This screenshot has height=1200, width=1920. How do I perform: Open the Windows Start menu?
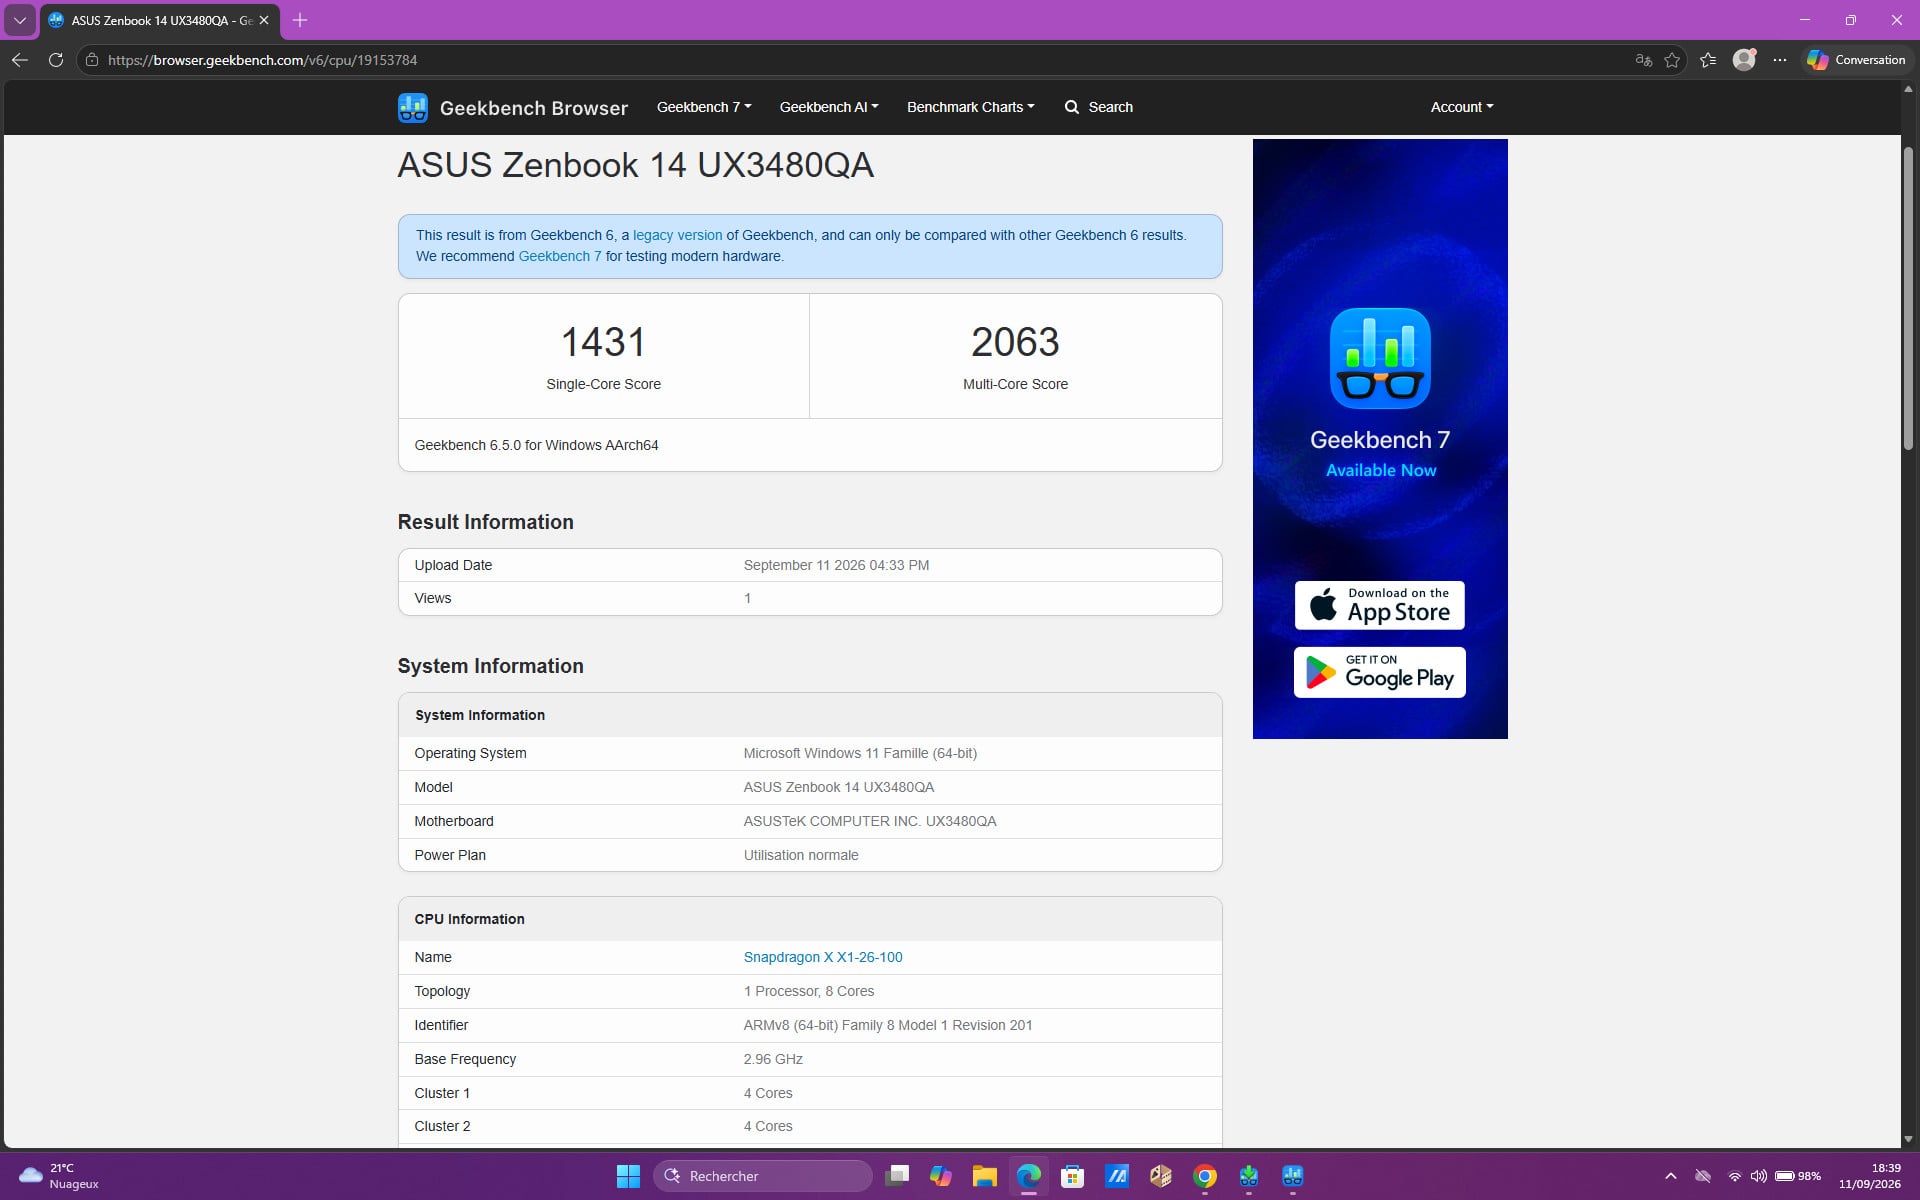(x=628, y=1176)
